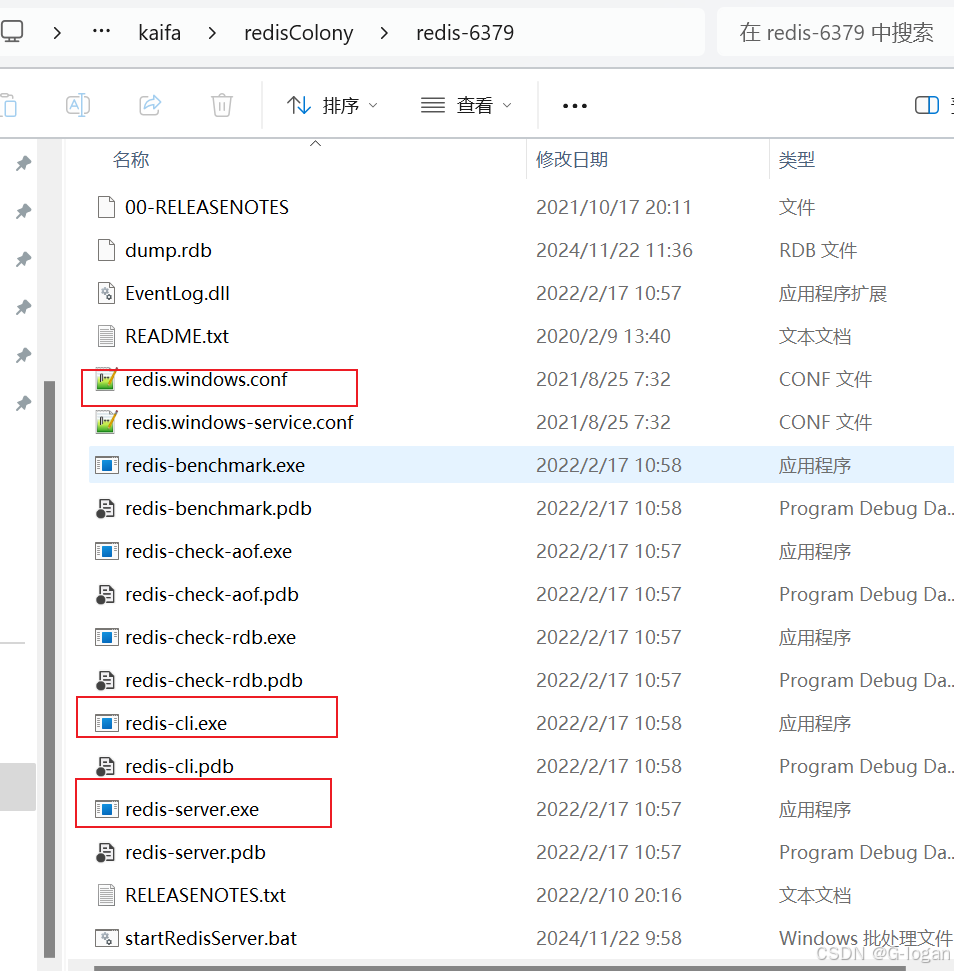This screenshot has width=954, height=971.
Task: Sort by the 名称 column header
Action: click(x=131, y=160)
